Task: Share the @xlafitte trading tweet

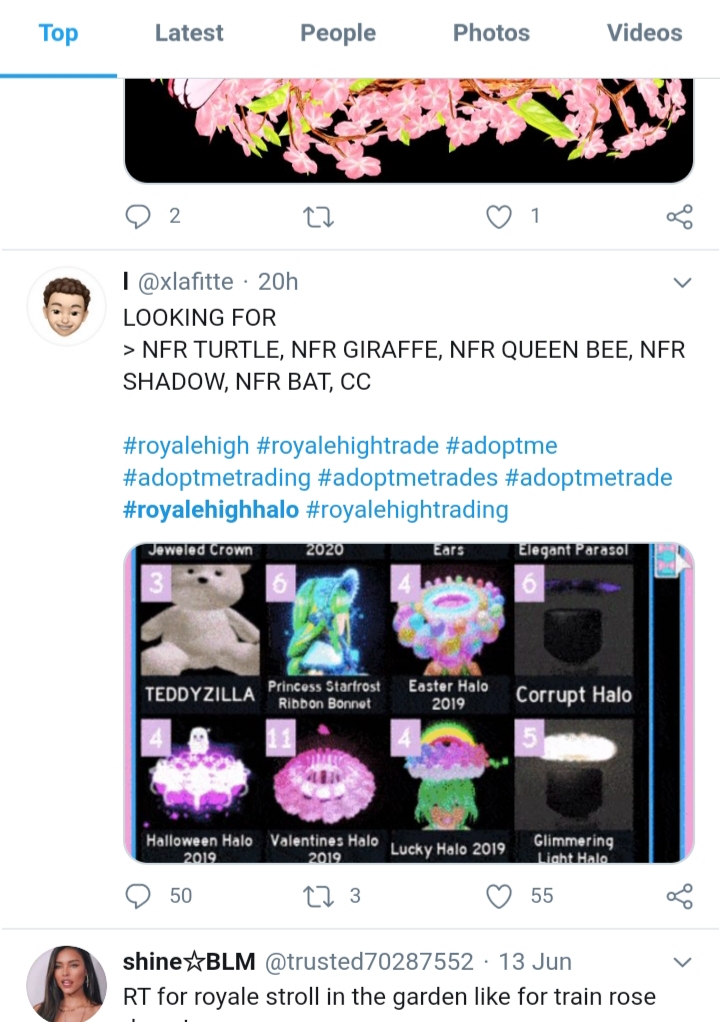Action: point(680,896)
